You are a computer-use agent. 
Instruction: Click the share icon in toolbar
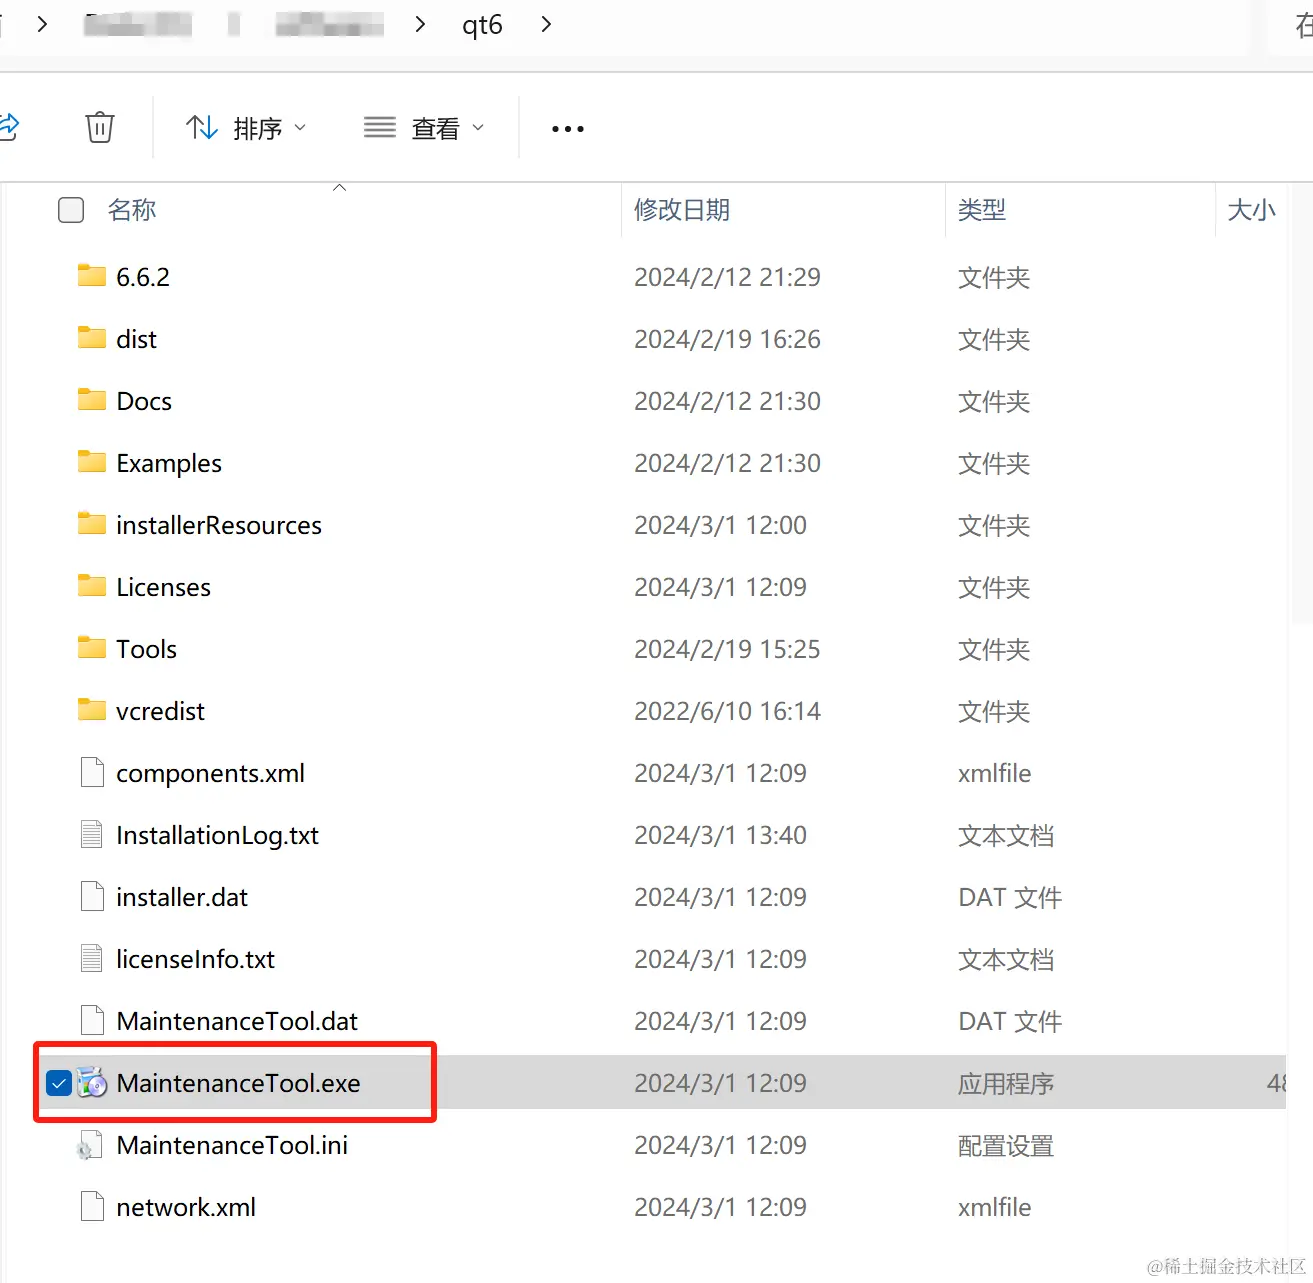point(9,127)
